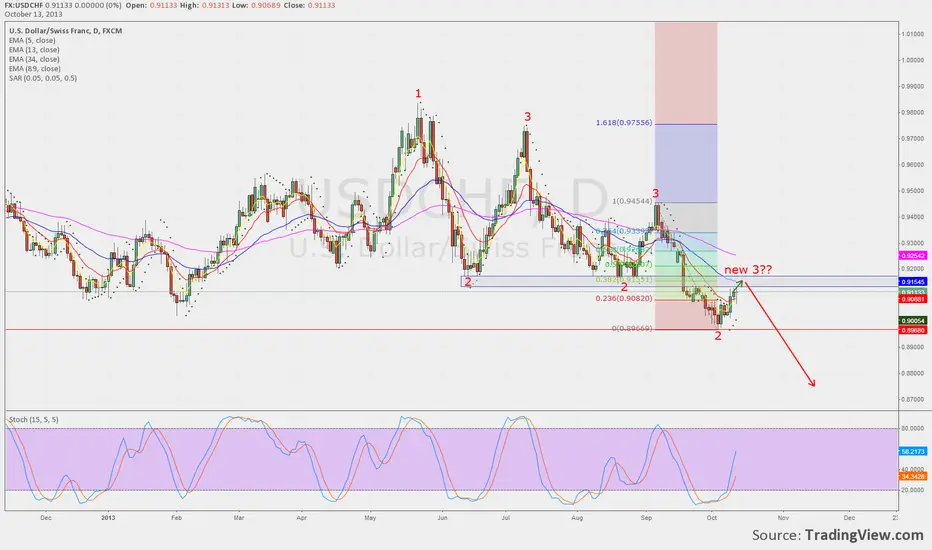Click the Dec label before 2013 on time axis
The width and height of the screenshot is (932, 550).
(46, 518)
